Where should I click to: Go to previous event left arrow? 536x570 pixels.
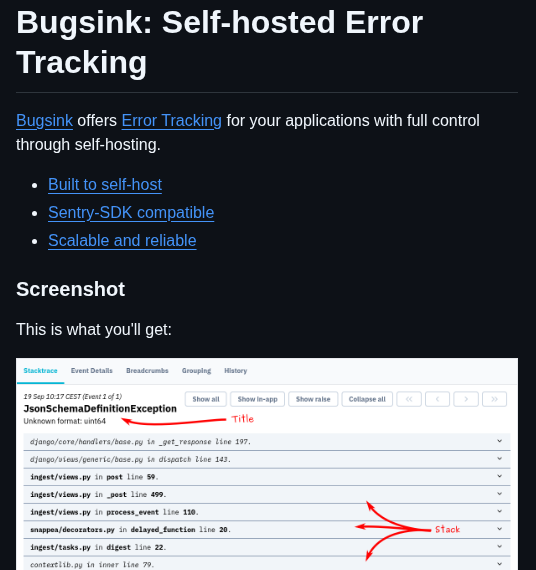point(437,399)
